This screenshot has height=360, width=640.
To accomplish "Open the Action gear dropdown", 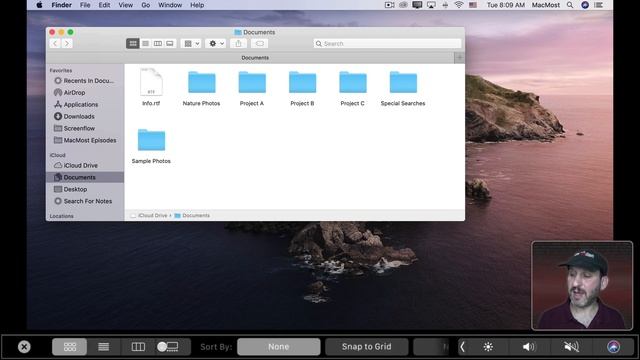I will point(216,43).
